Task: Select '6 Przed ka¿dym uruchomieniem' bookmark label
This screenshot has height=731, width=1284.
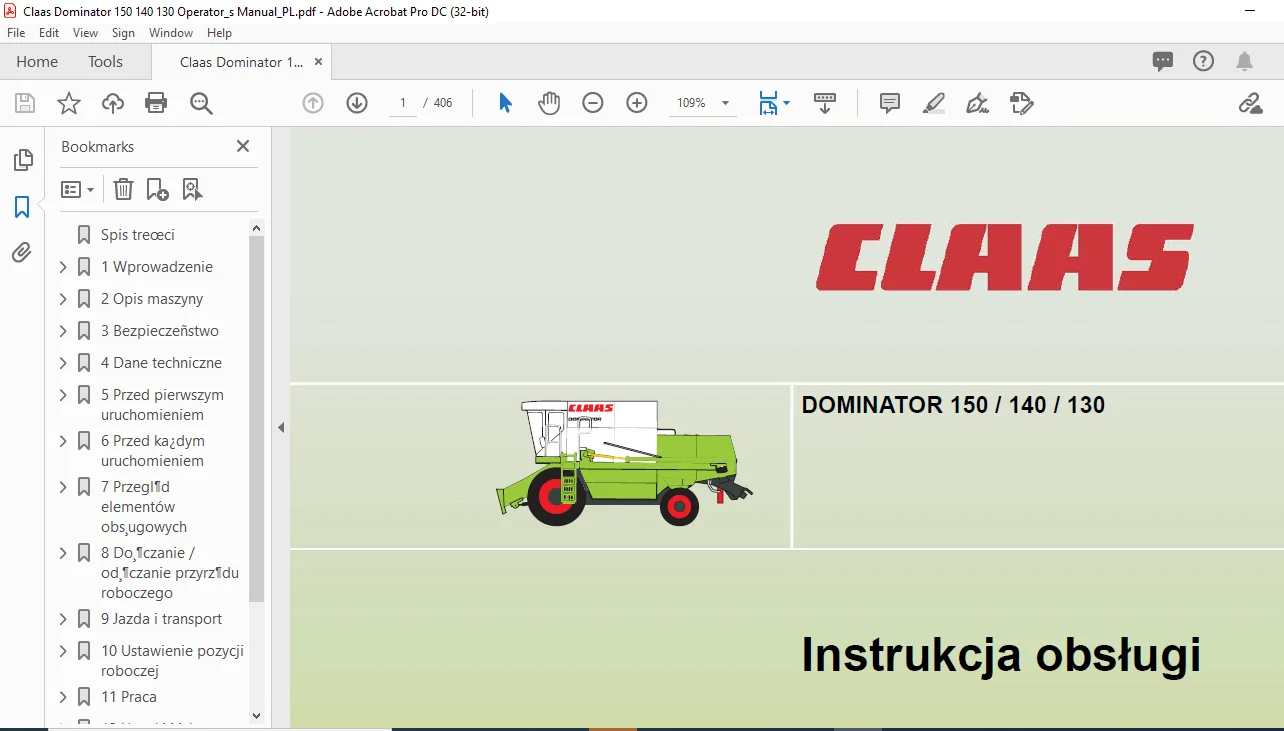Action: (x=153, y=451)
